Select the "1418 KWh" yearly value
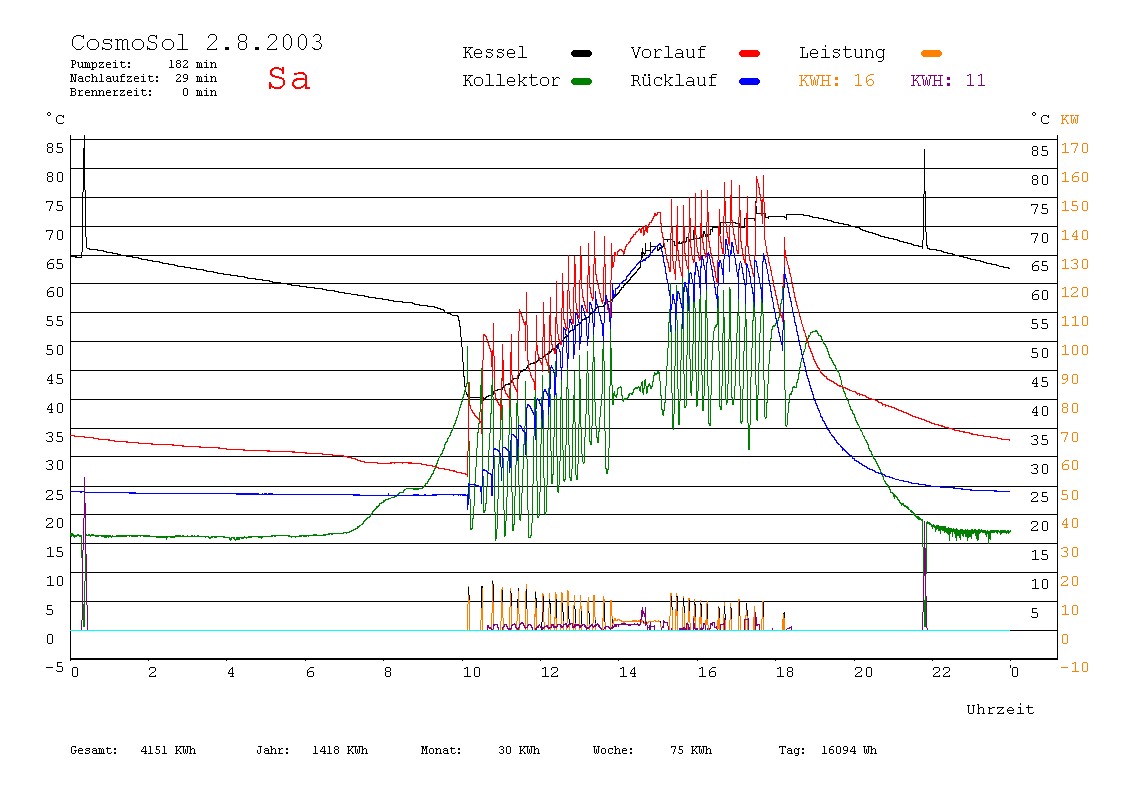The width and height of the screenshot is (1148, 812). click(340, 750)
